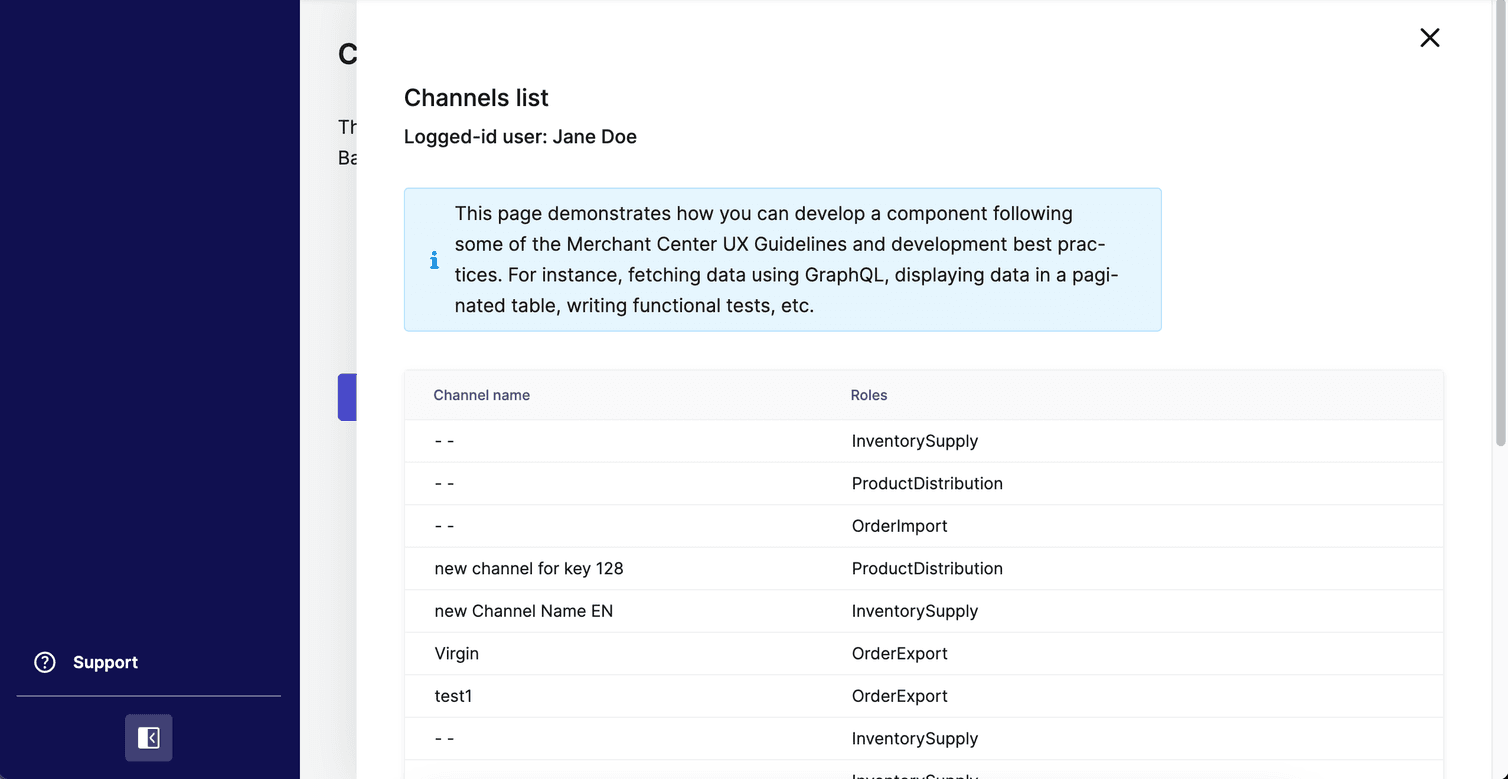Sort by the Channel name column header

(x=481, y=395)
